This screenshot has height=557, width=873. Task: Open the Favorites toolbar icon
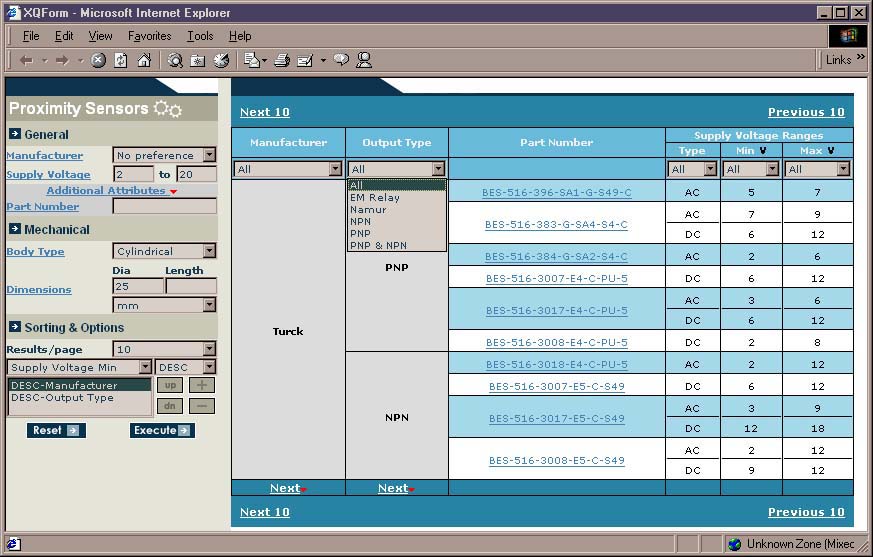pos(198,60)
